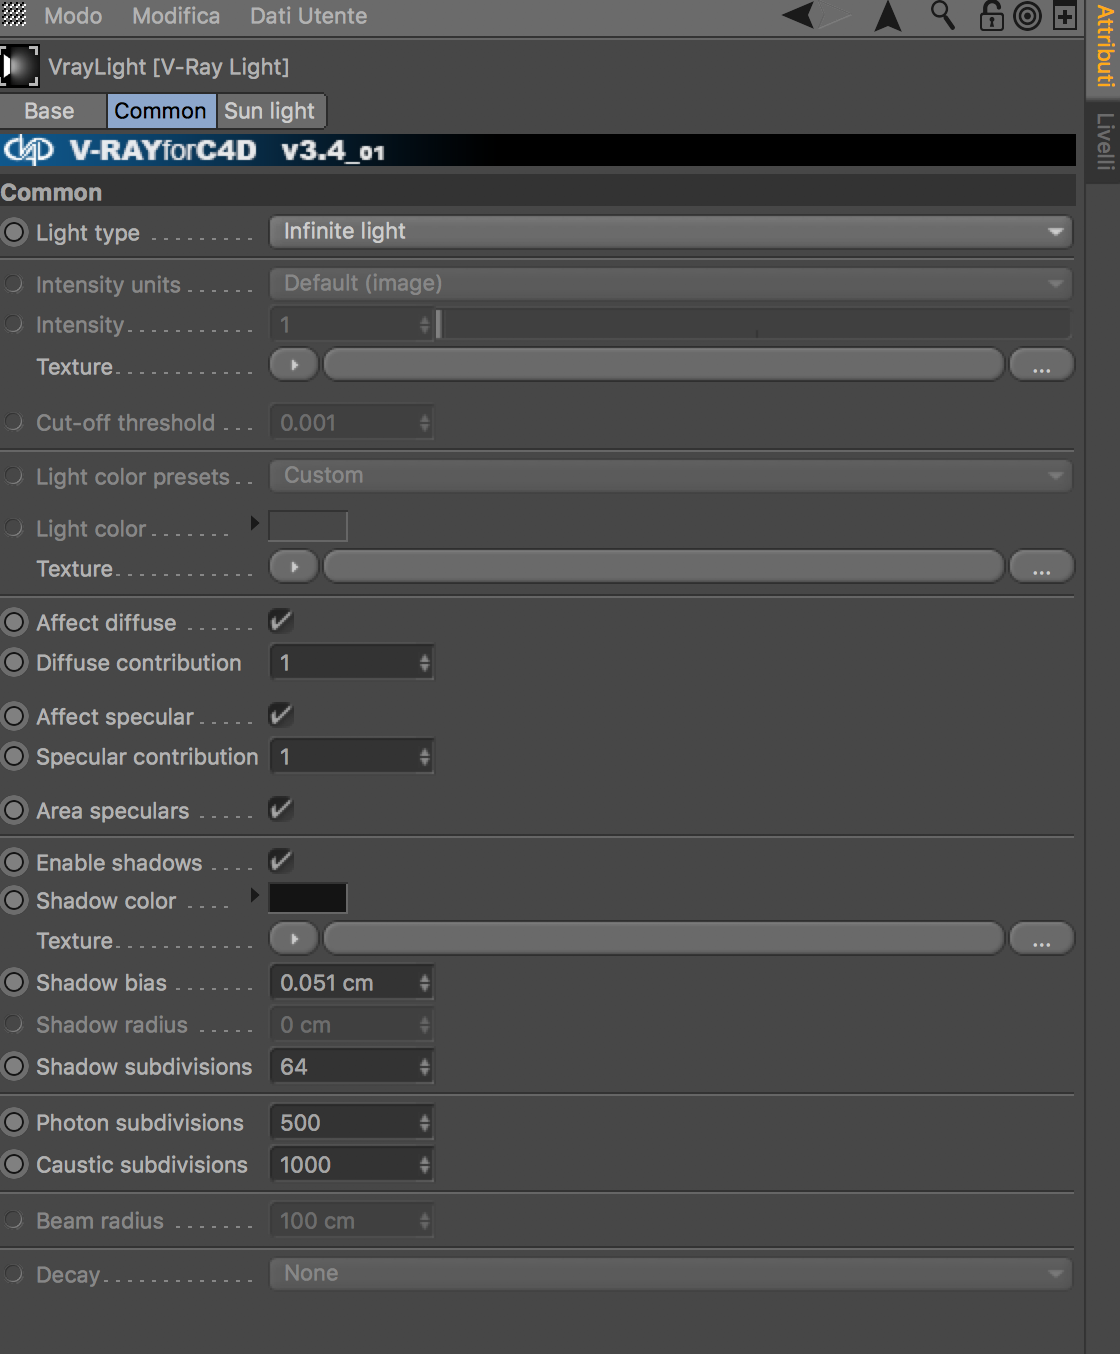Screen dimensions: 1120x1354
Task: Switch to Attributi side tab
Action: coord(1104,46)
